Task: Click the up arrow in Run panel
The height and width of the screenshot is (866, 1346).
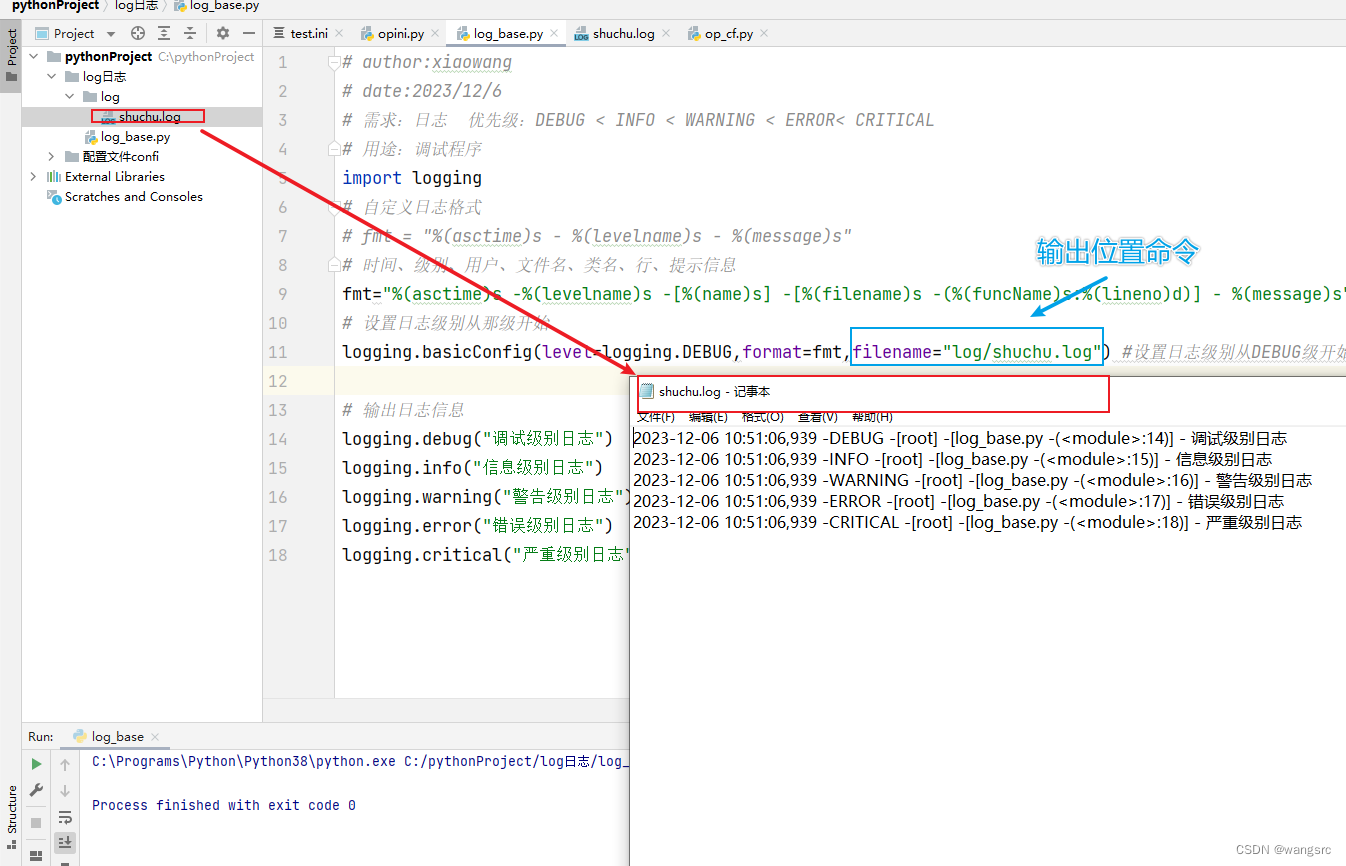Action: tap(65, 764)
